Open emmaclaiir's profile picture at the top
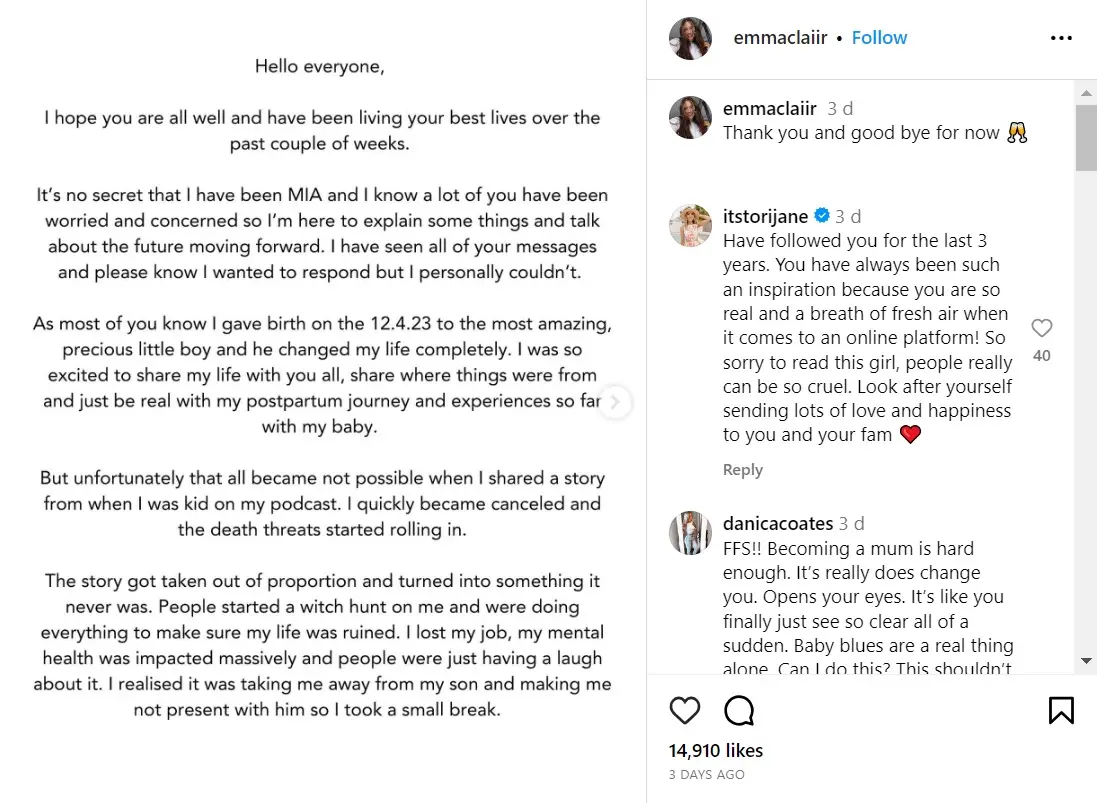Screen dimensions: 1097x803 tap(690, 37)
